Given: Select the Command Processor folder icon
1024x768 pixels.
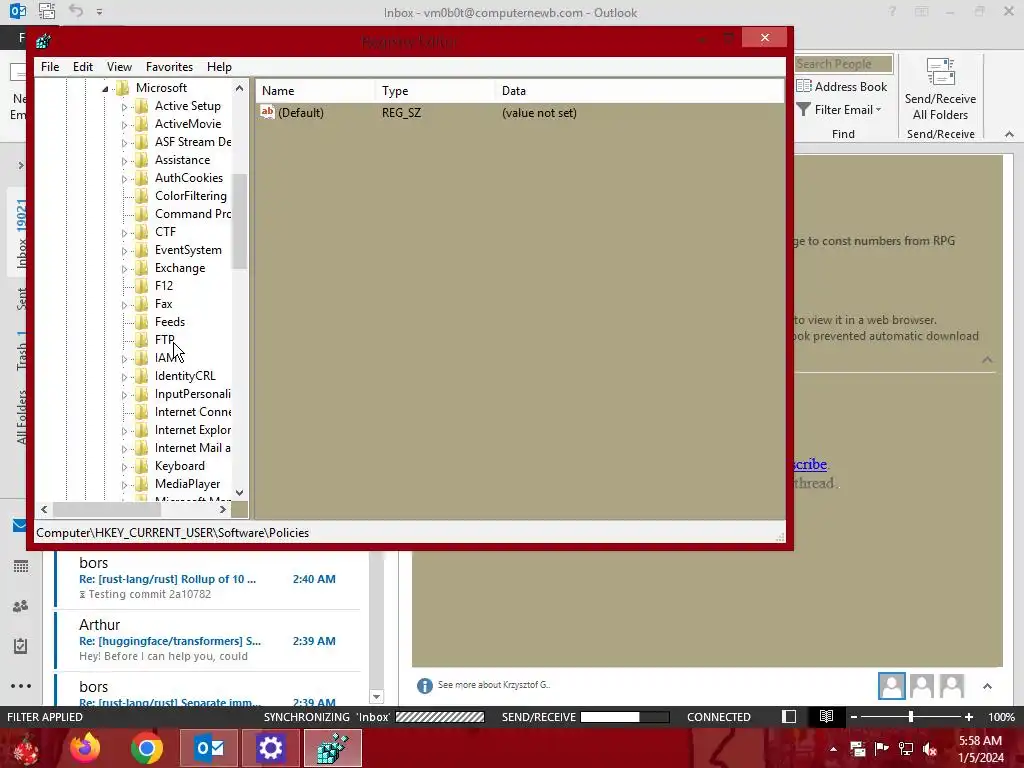Looking at the screenshot, I should [x=141, y=214].
